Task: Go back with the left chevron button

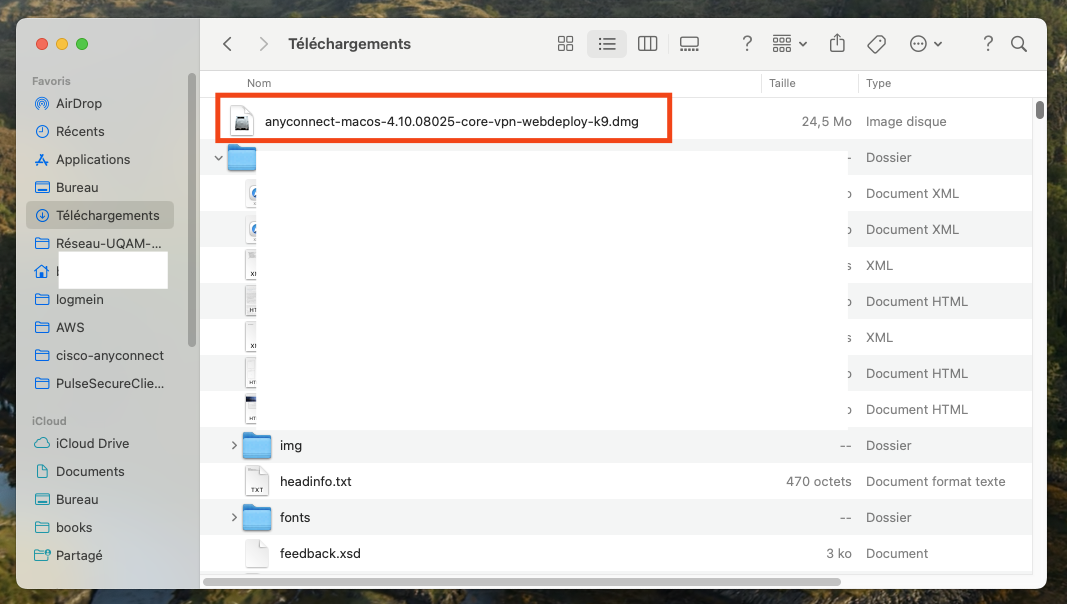Action: (x=227, y=44)
